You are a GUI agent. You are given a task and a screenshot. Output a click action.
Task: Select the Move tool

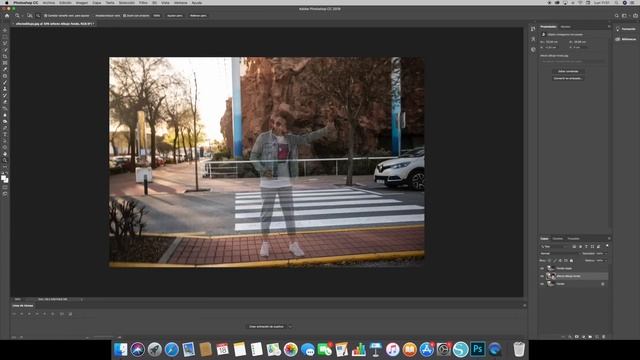[5, 30]
